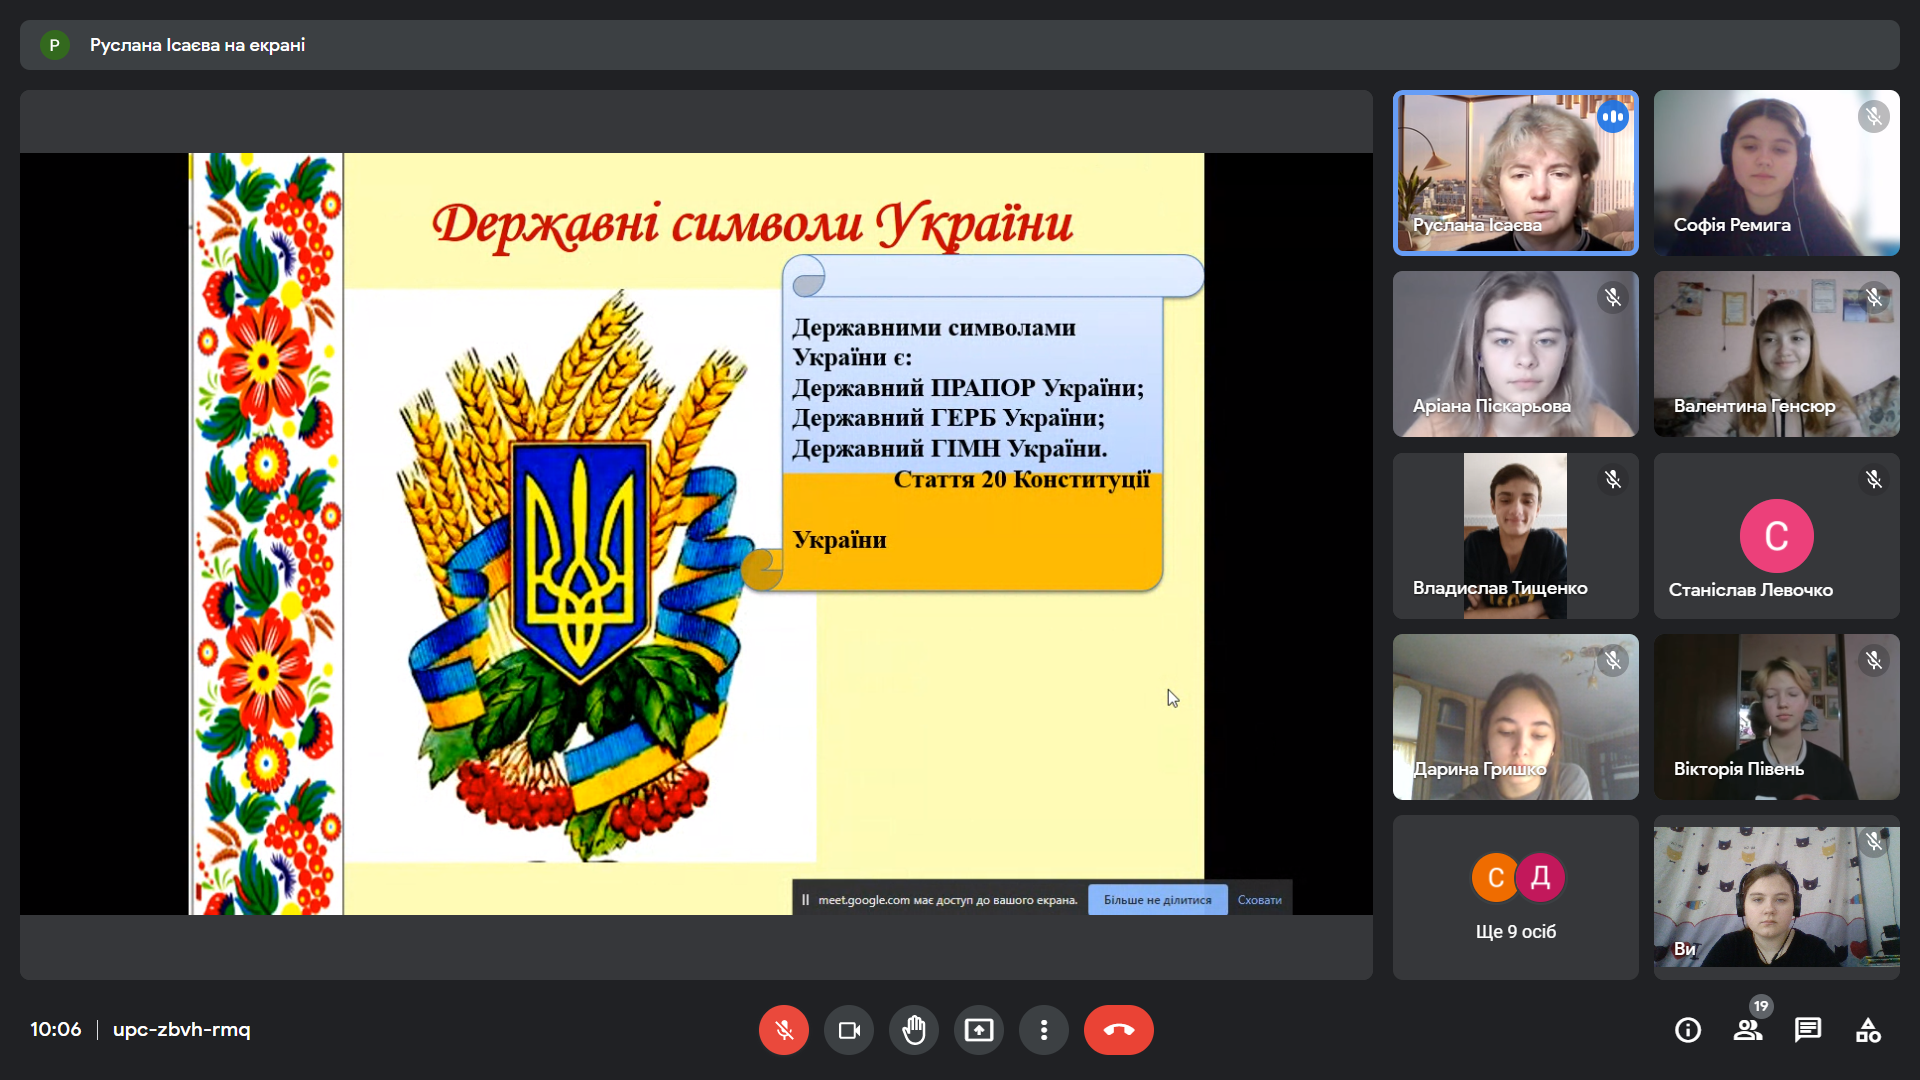Click 'Більше не ділитися' stop sharing button

point(1157,900)
